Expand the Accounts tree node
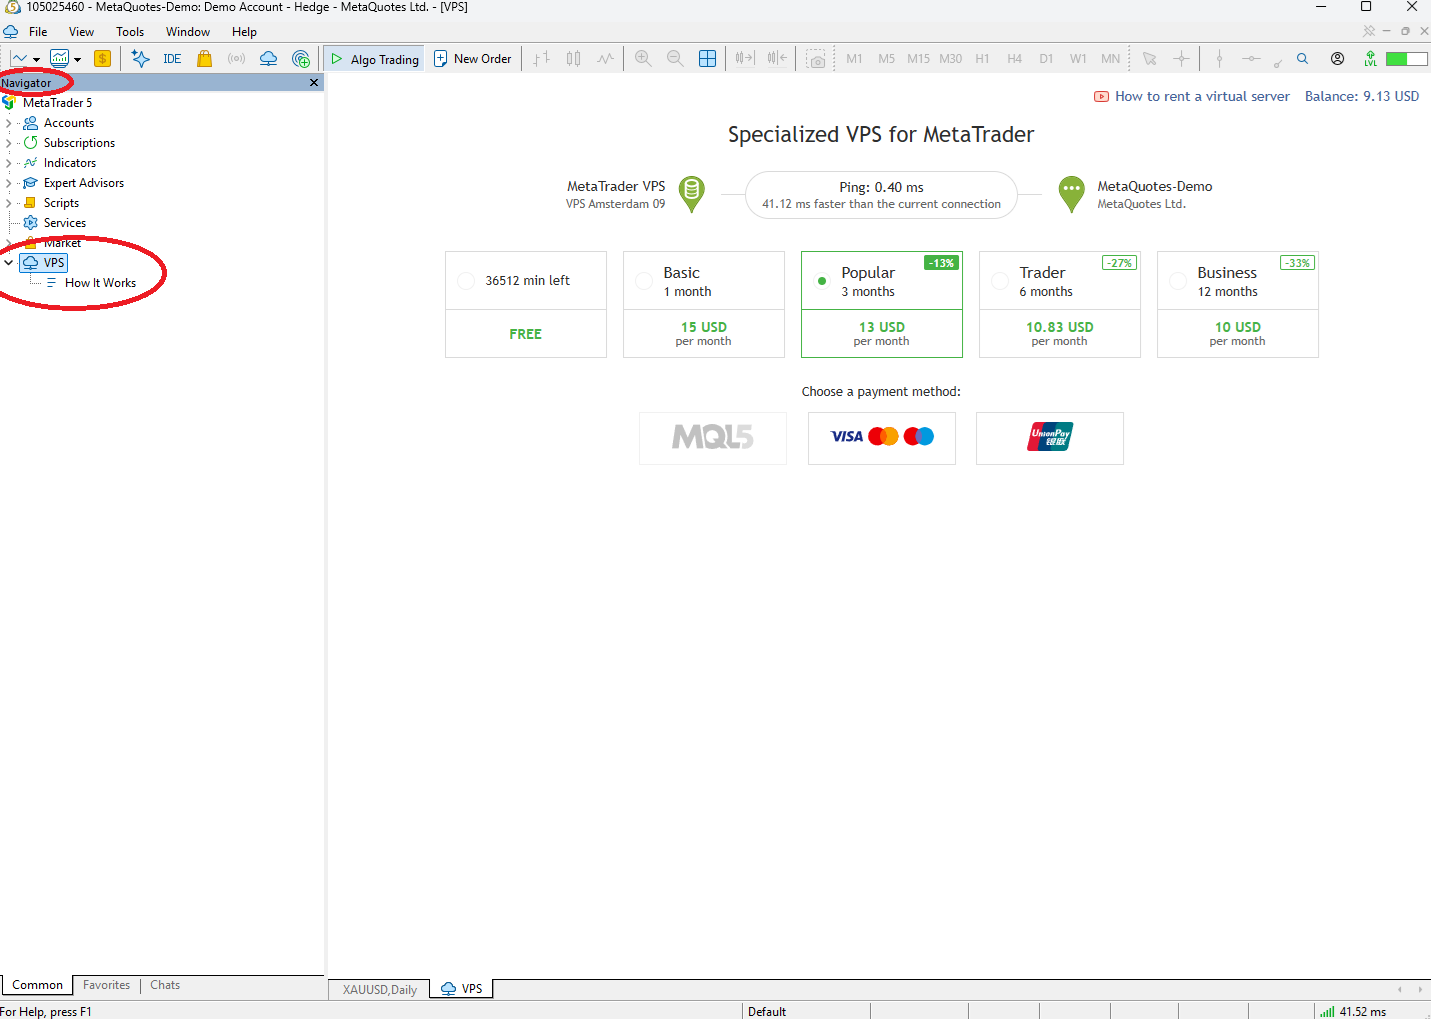The image size is (1436, 1019). (x=9, y=123)
